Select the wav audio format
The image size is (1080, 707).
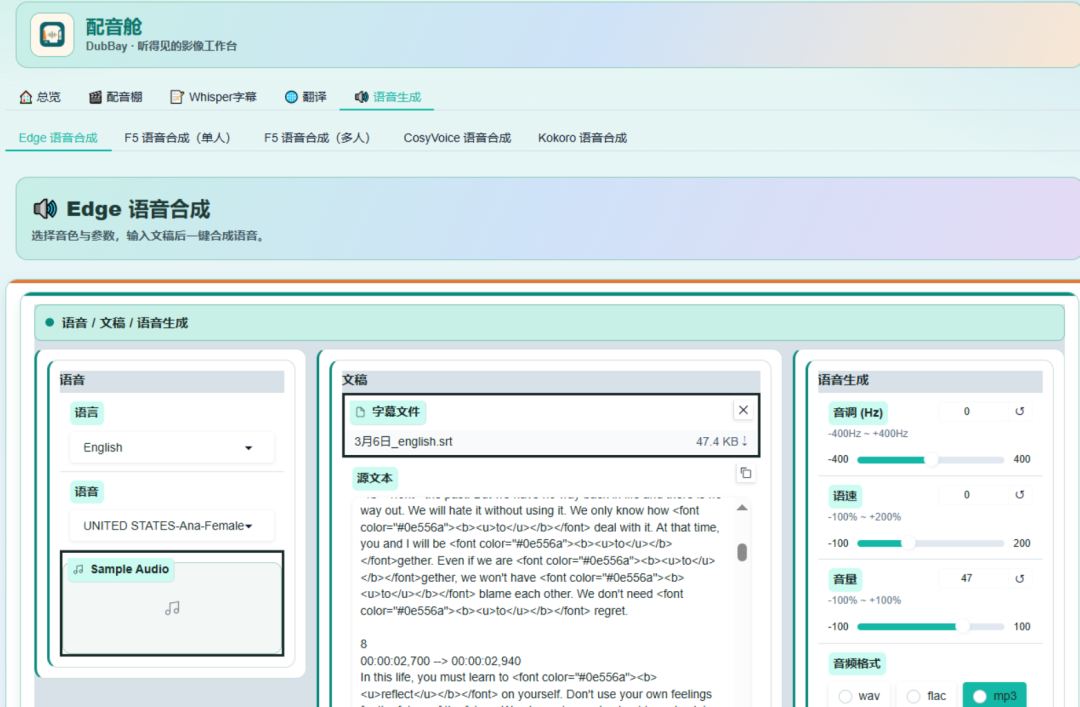pyautogui.click(x=860, y=695)
